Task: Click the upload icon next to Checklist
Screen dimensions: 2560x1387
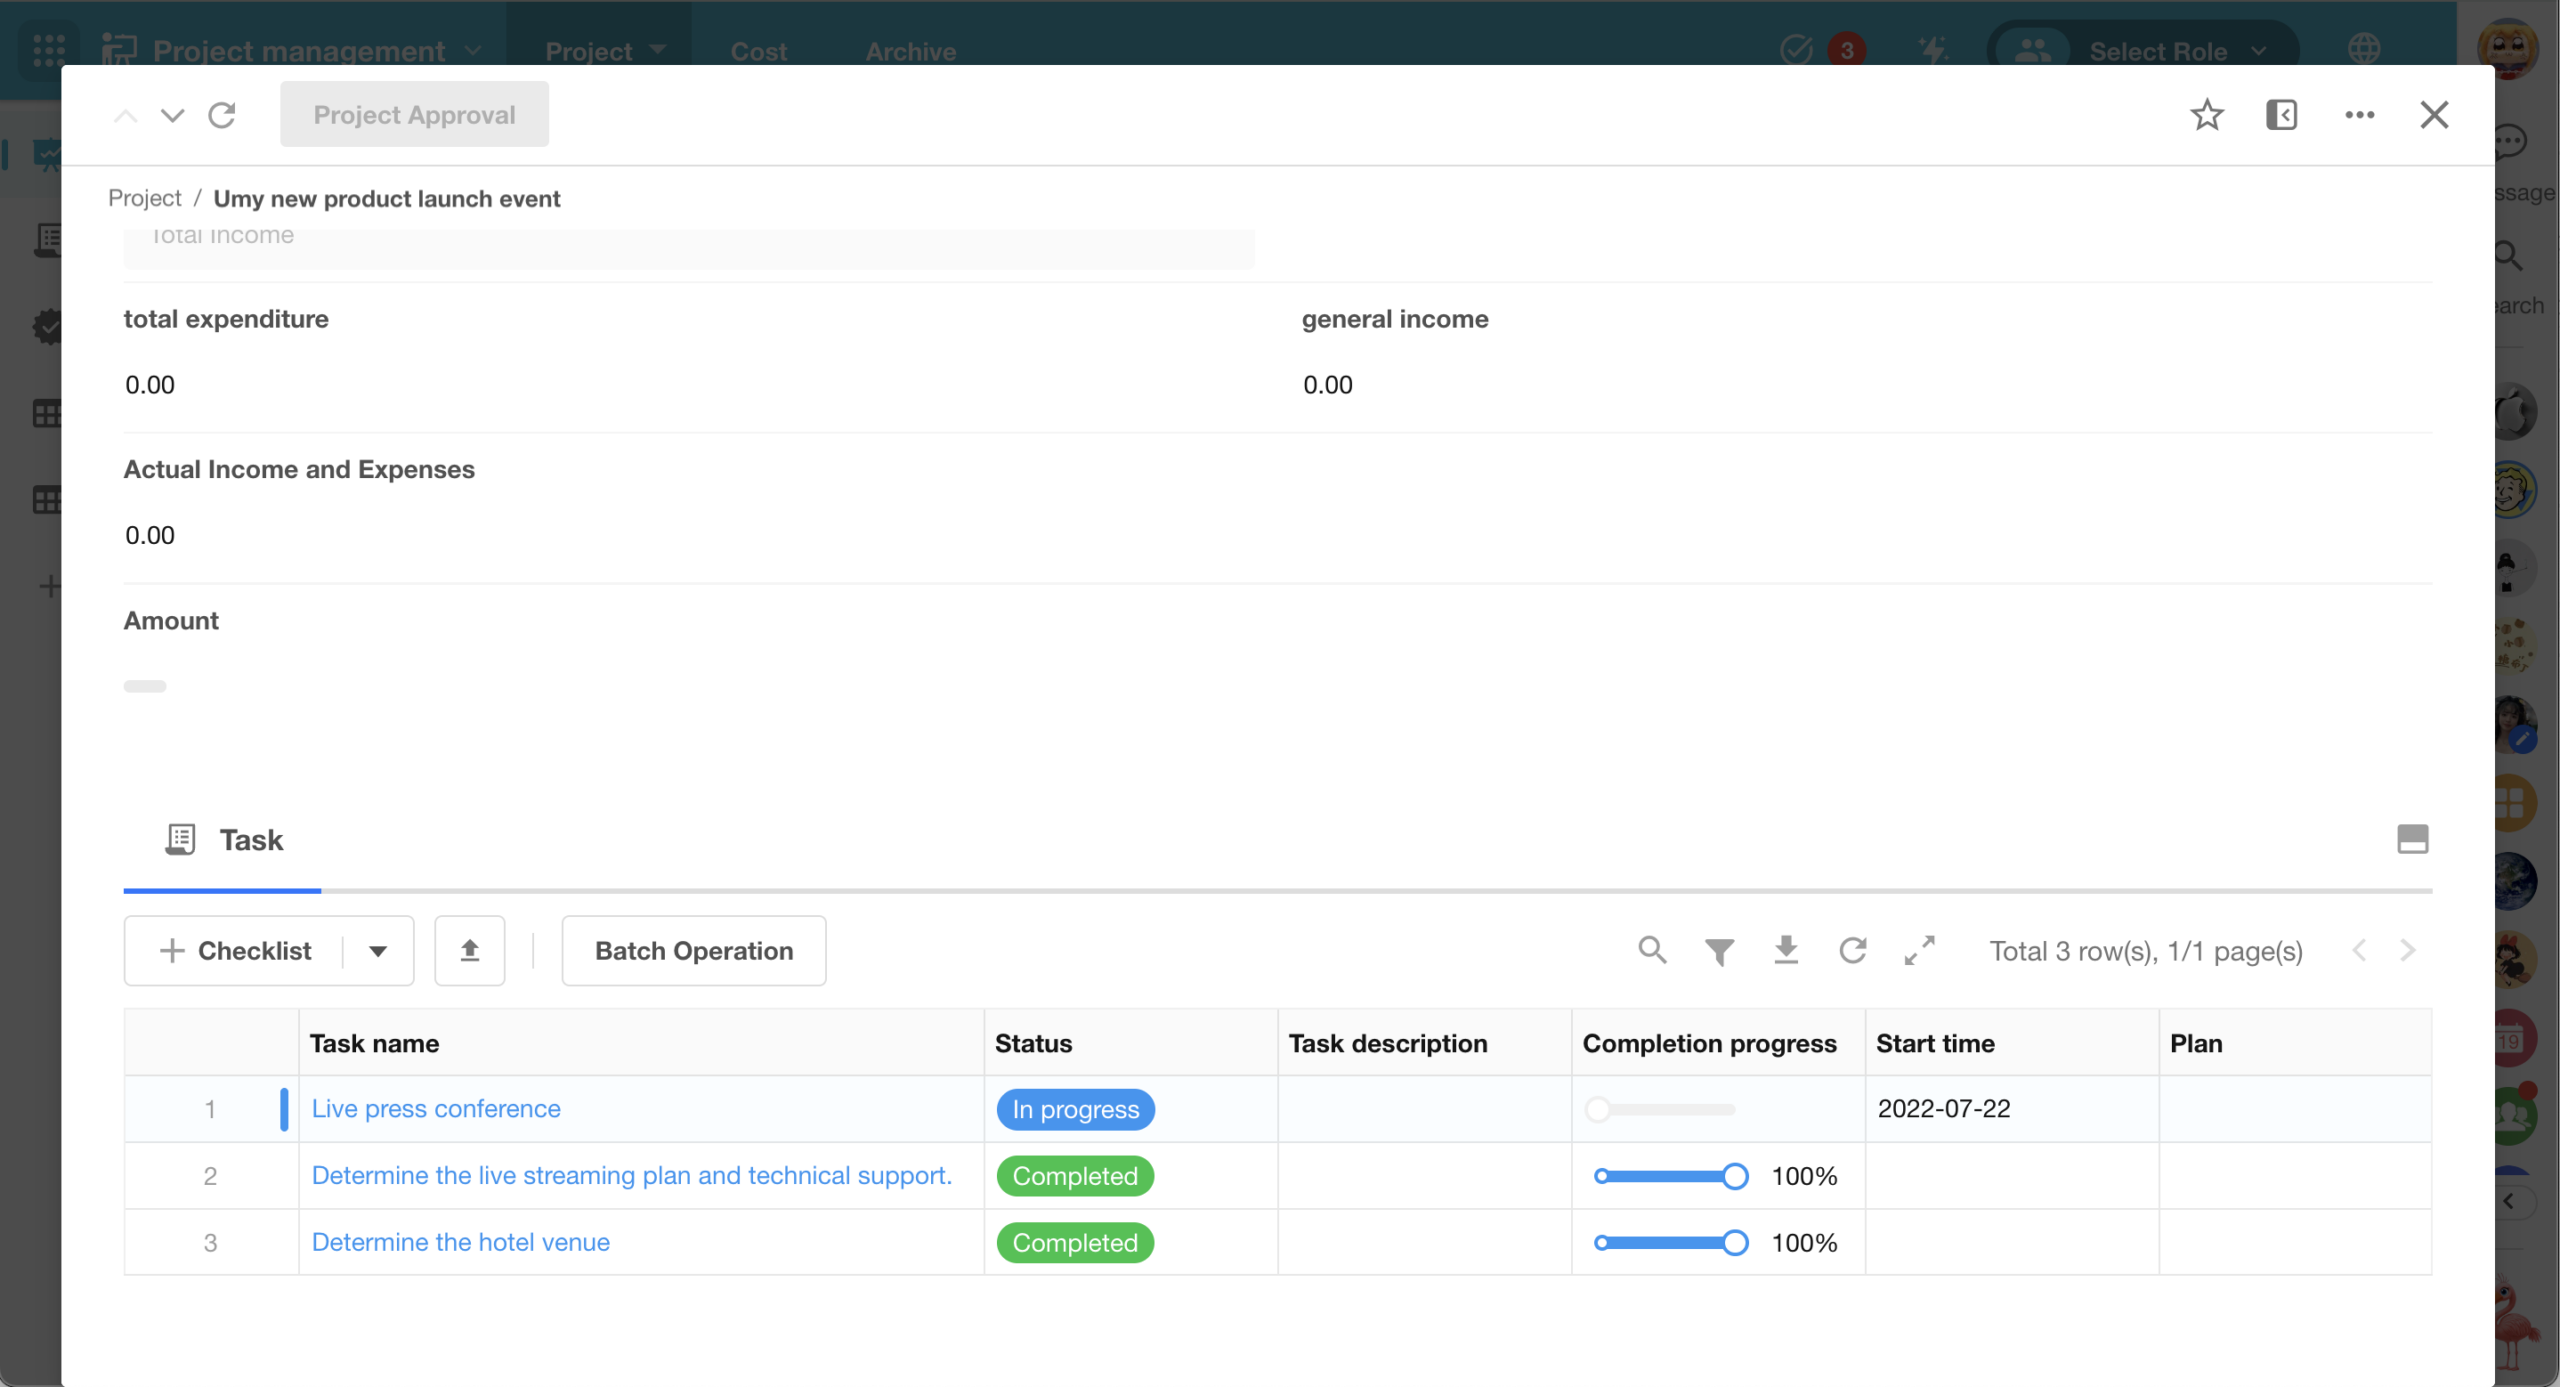Action: pyautogui.click(x=469, y=950)
